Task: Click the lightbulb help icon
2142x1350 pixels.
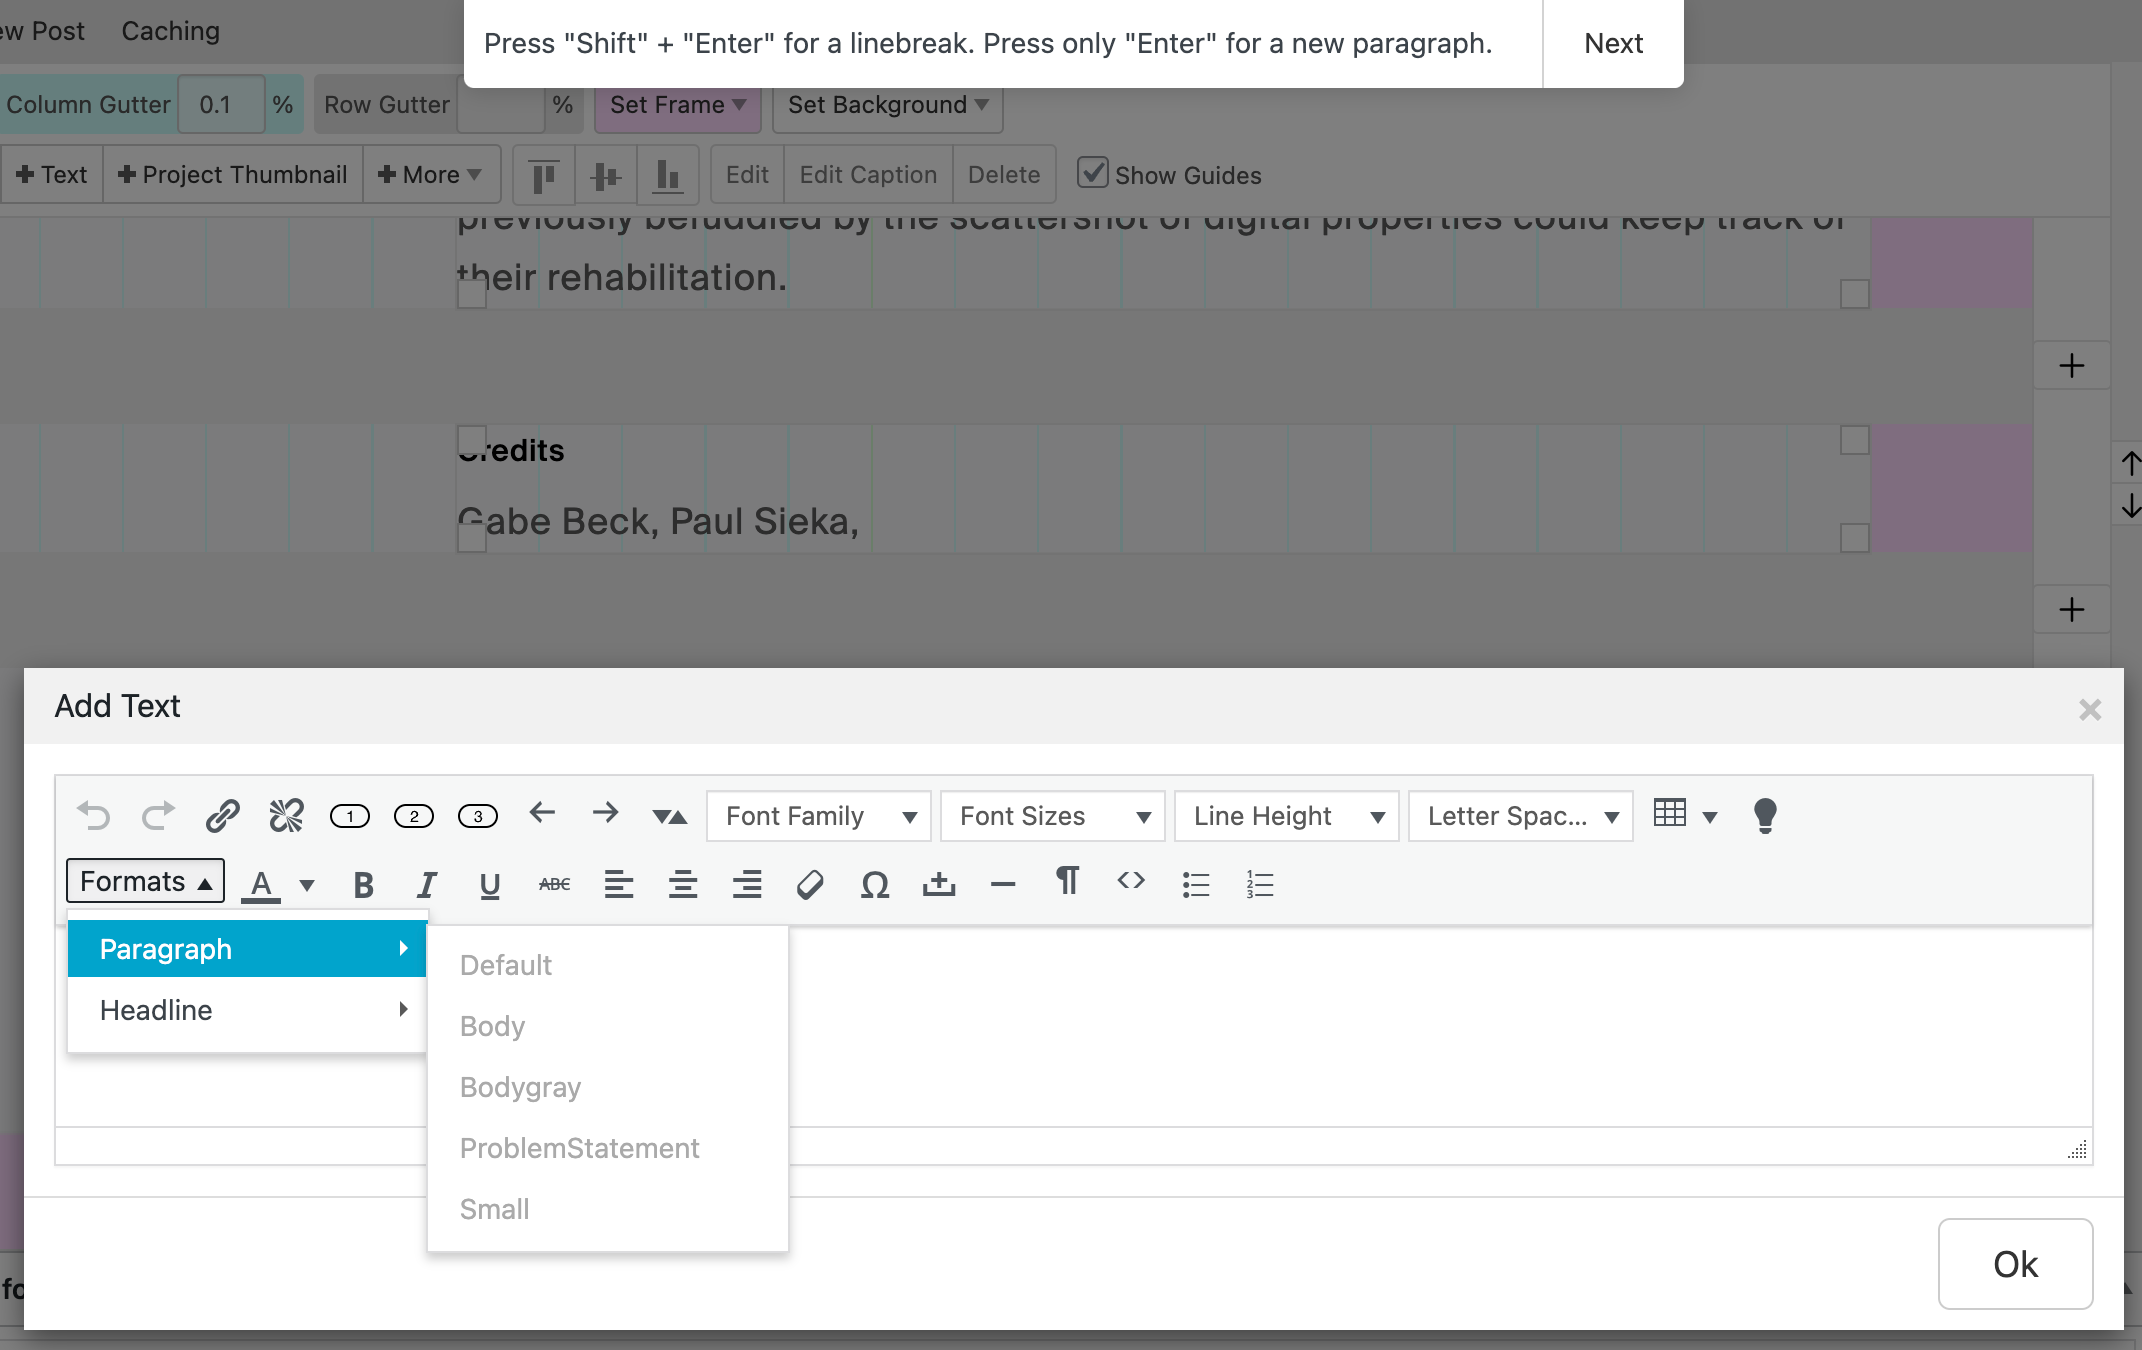Action: pos(1765,816)
